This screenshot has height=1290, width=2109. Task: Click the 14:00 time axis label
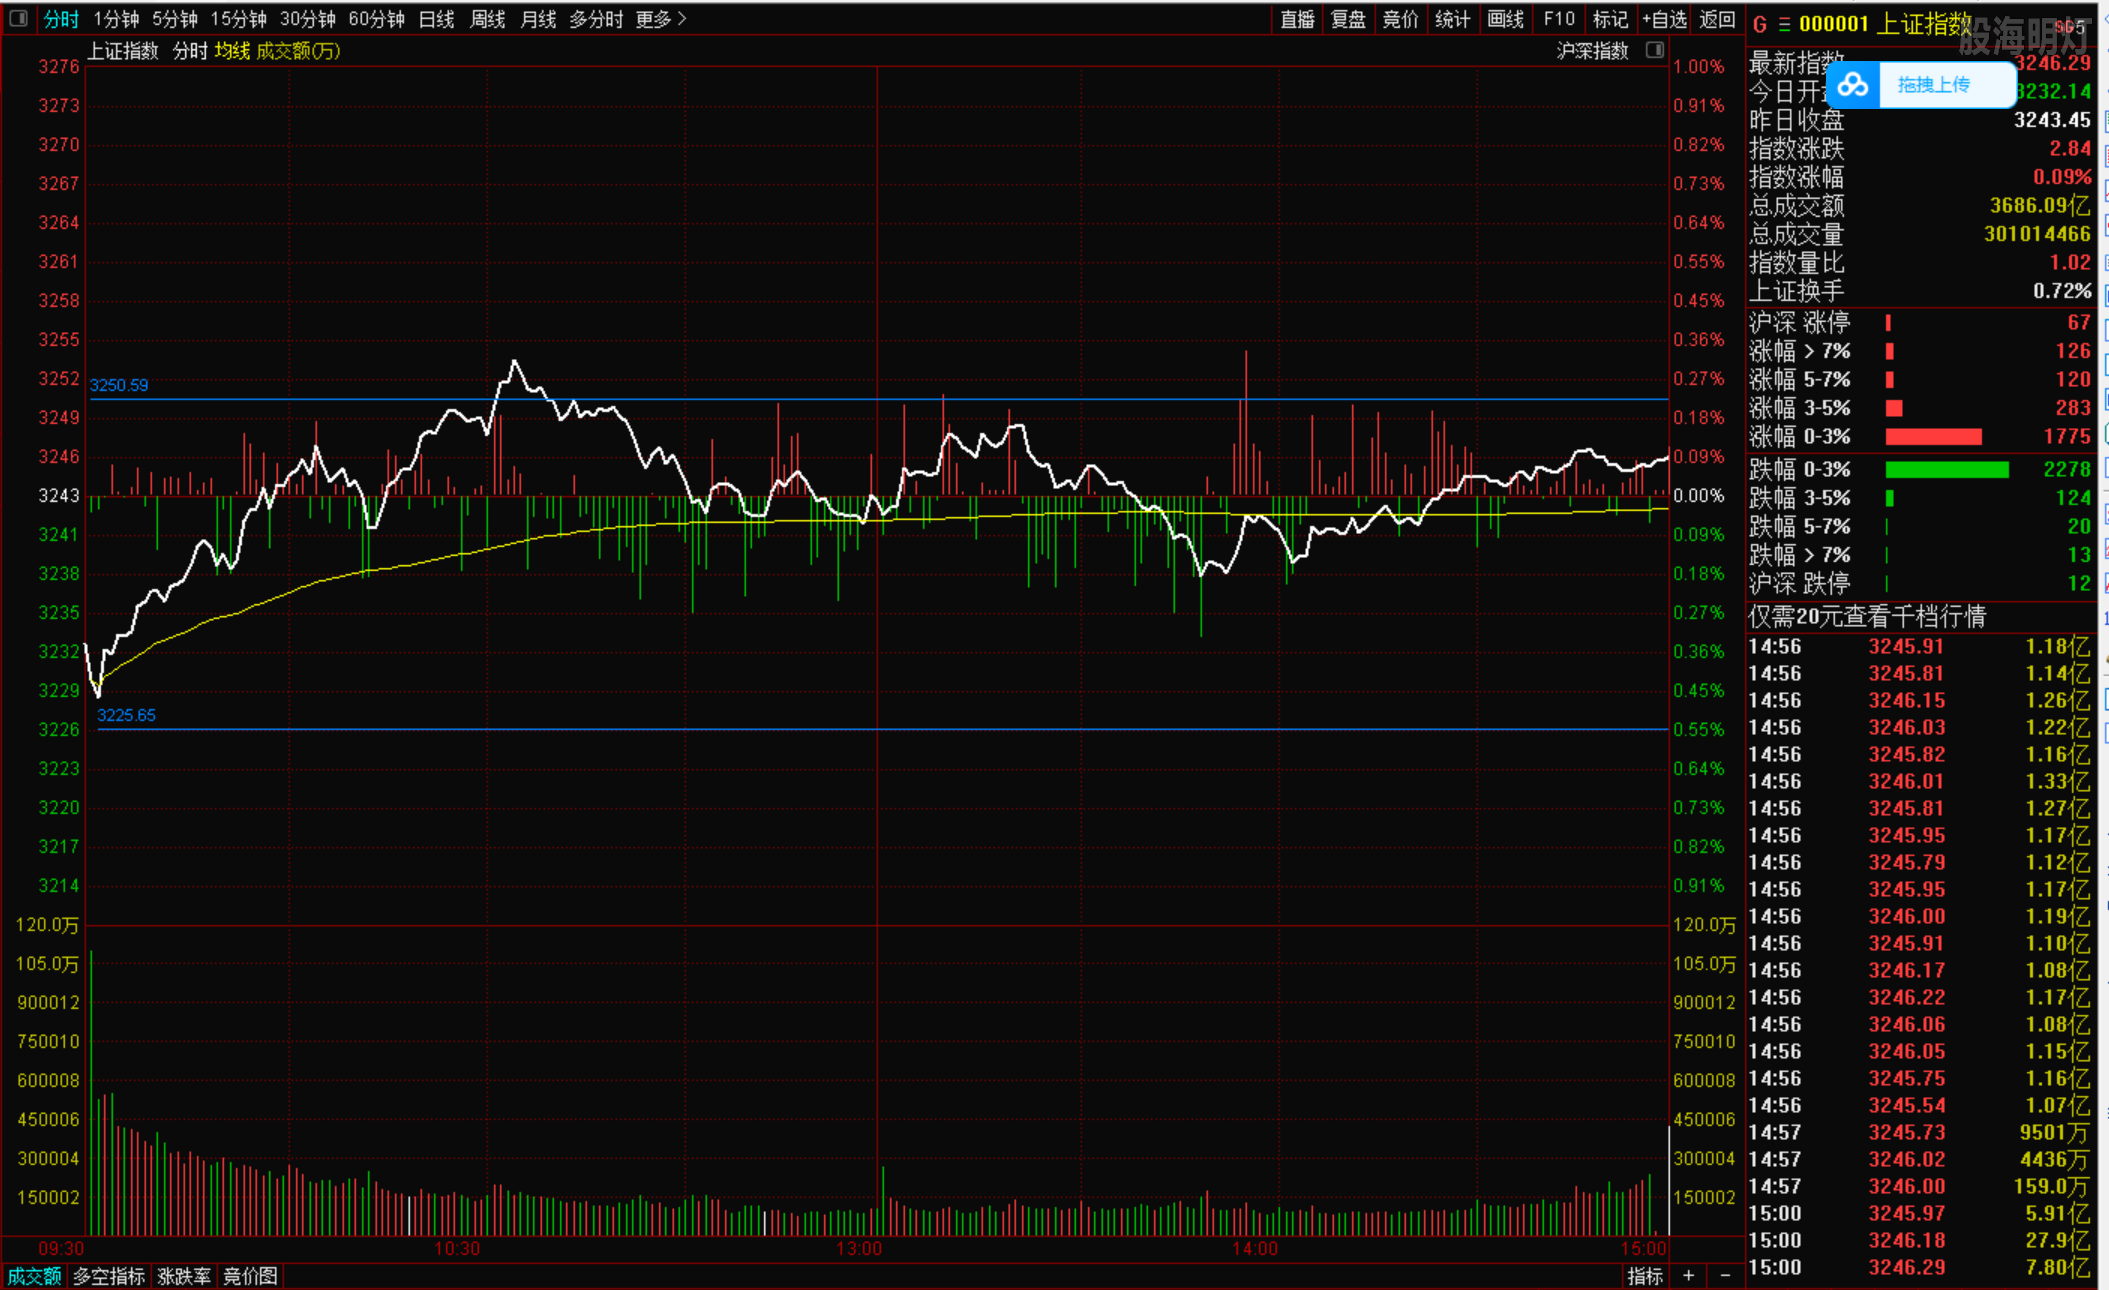1255,1249
